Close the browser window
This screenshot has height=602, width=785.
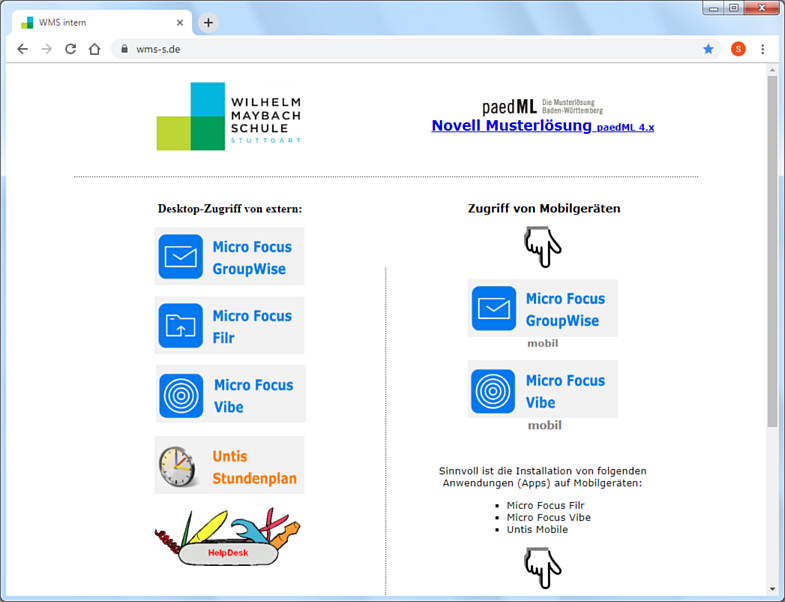point(762,8)
